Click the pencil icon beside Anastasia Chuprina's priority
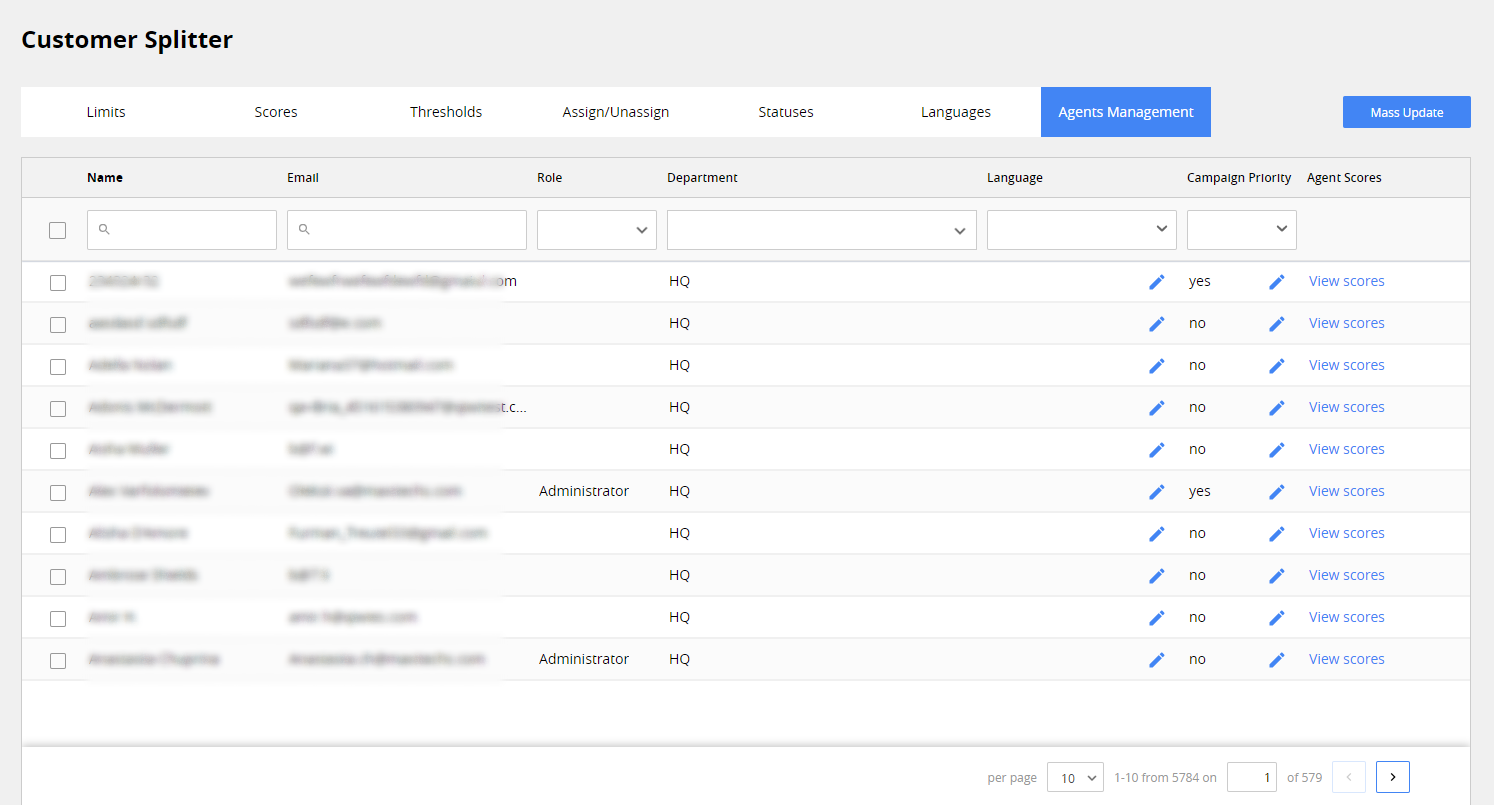The height and width of the screenshot is (805, 1494). coord(1277,659)
